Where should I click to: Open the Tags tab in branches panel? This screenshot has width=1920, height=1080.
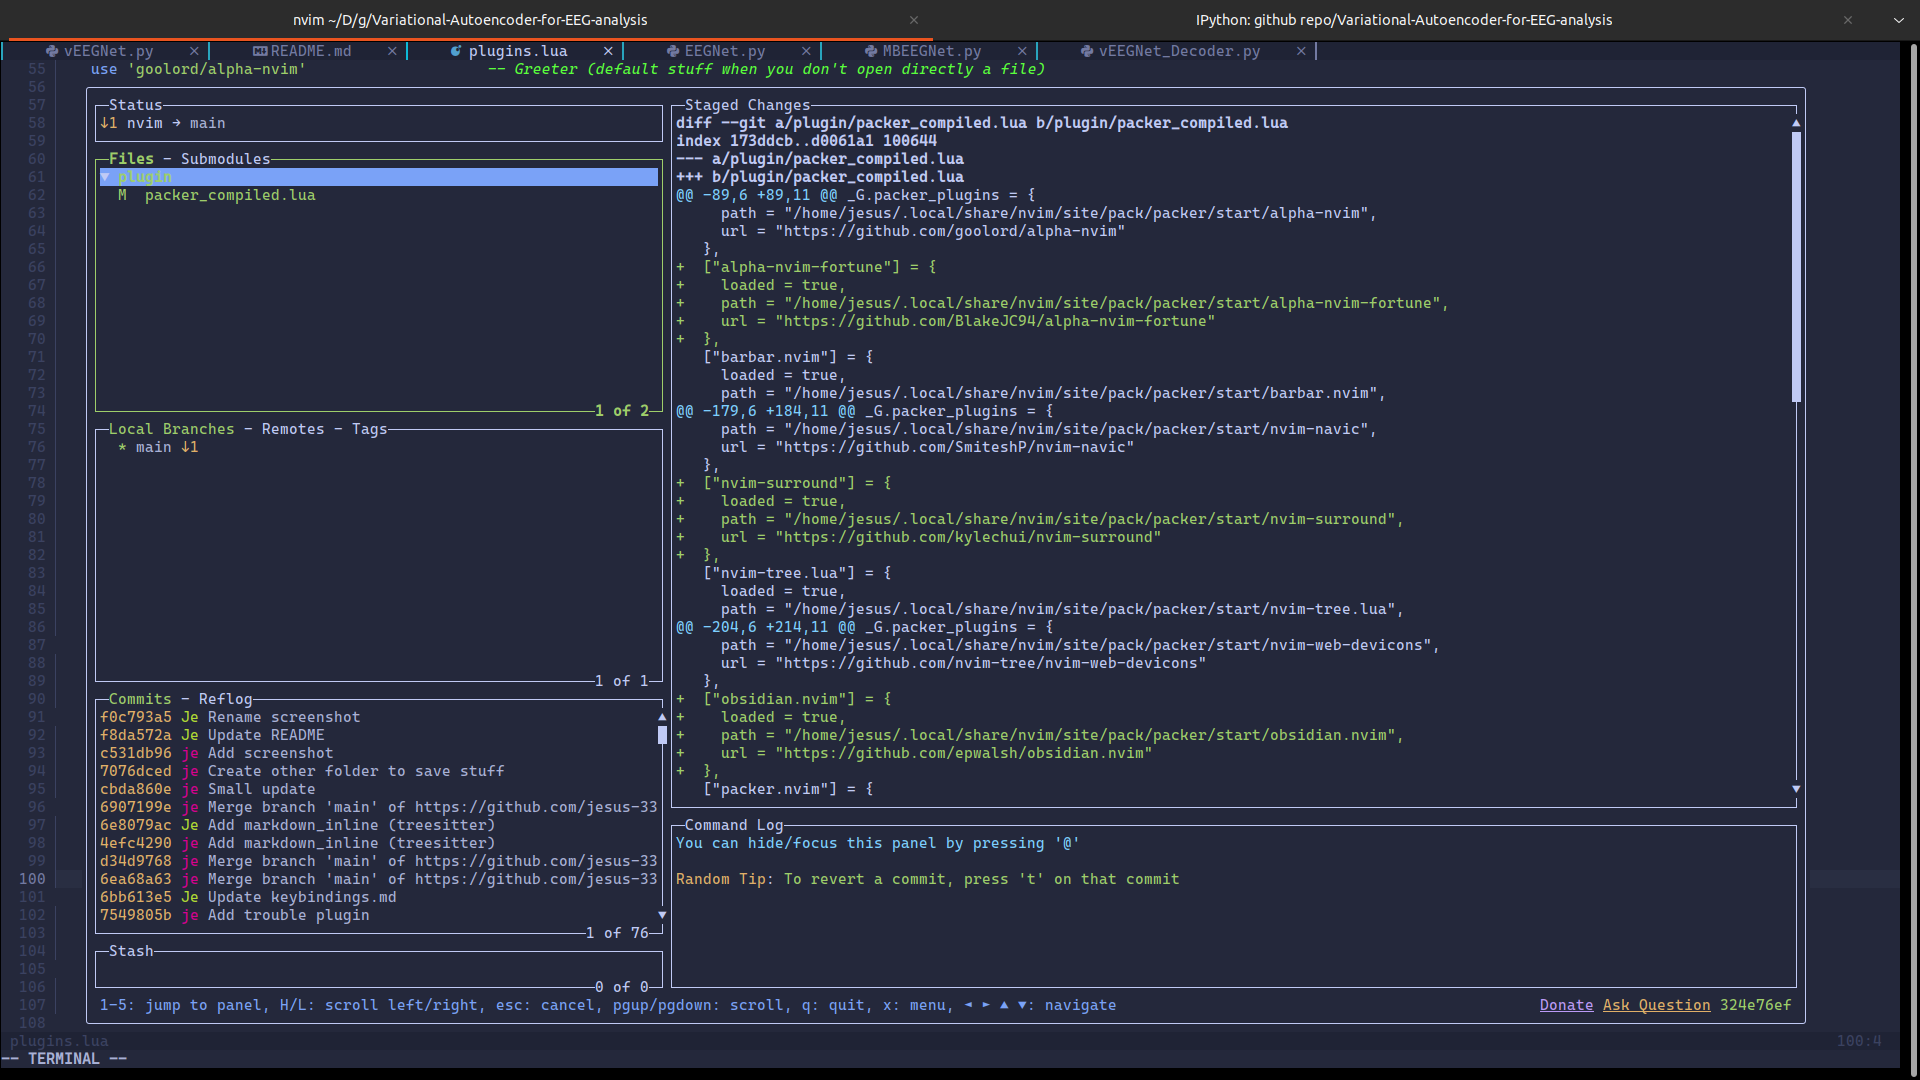369,429
